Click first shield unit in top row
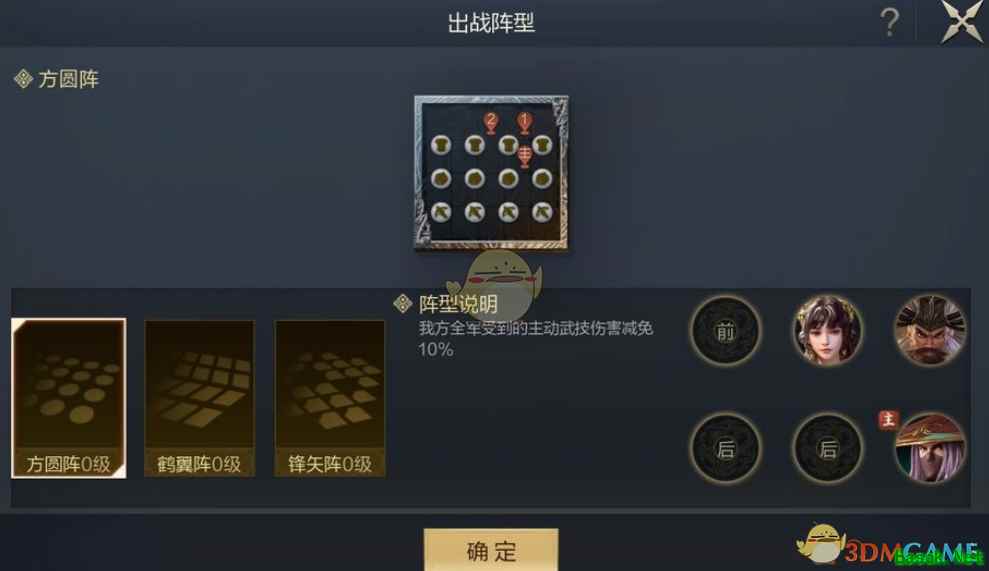The image size is (989, 571). tap(441, 145)
